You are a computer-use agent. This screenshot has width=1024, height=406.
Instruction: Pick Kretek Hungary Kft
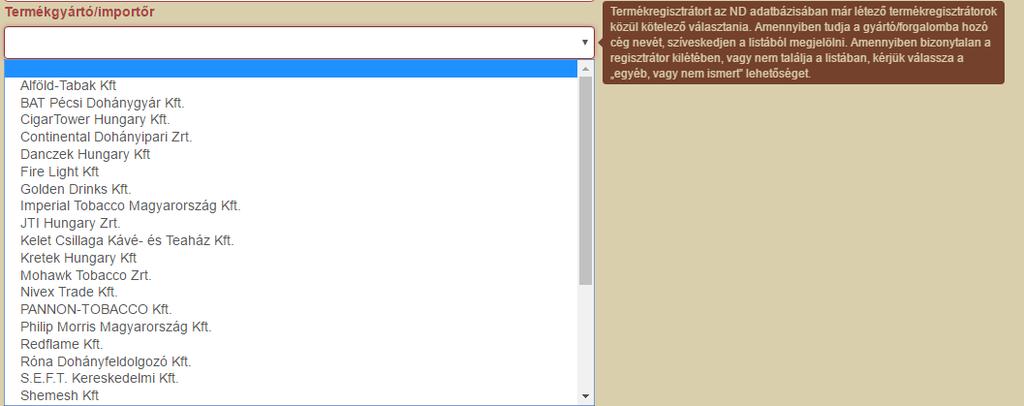(78, 258)
